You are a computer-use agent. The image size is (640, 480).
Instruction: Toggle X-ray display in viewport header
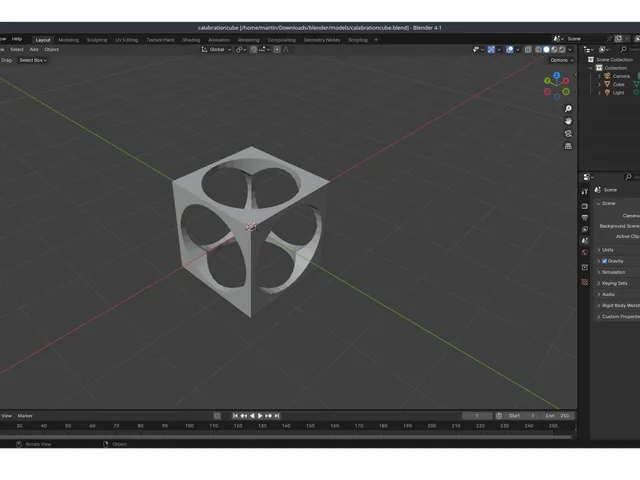click(528, 49)
